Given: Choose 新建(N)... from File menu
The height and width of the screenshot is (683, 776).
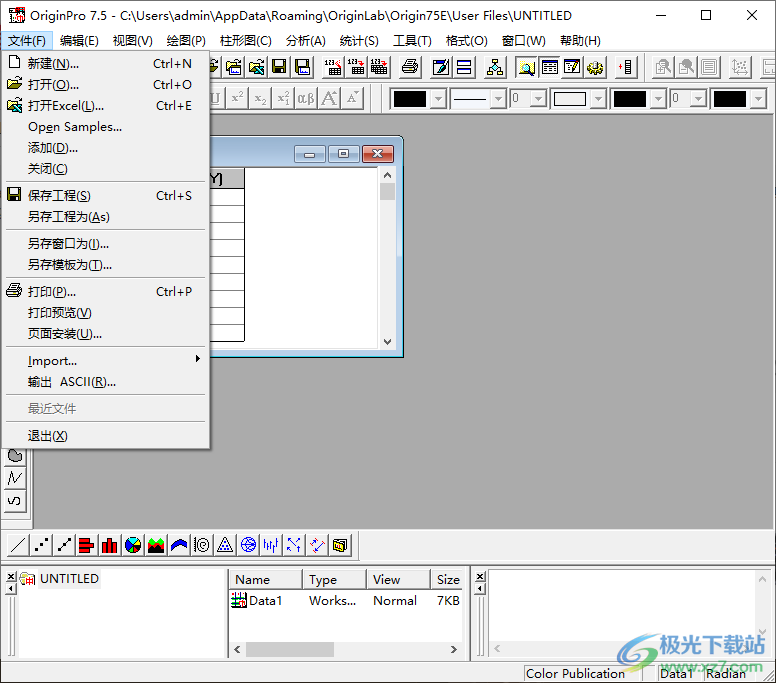Looking at the screenshot, I should pos(106,63).
